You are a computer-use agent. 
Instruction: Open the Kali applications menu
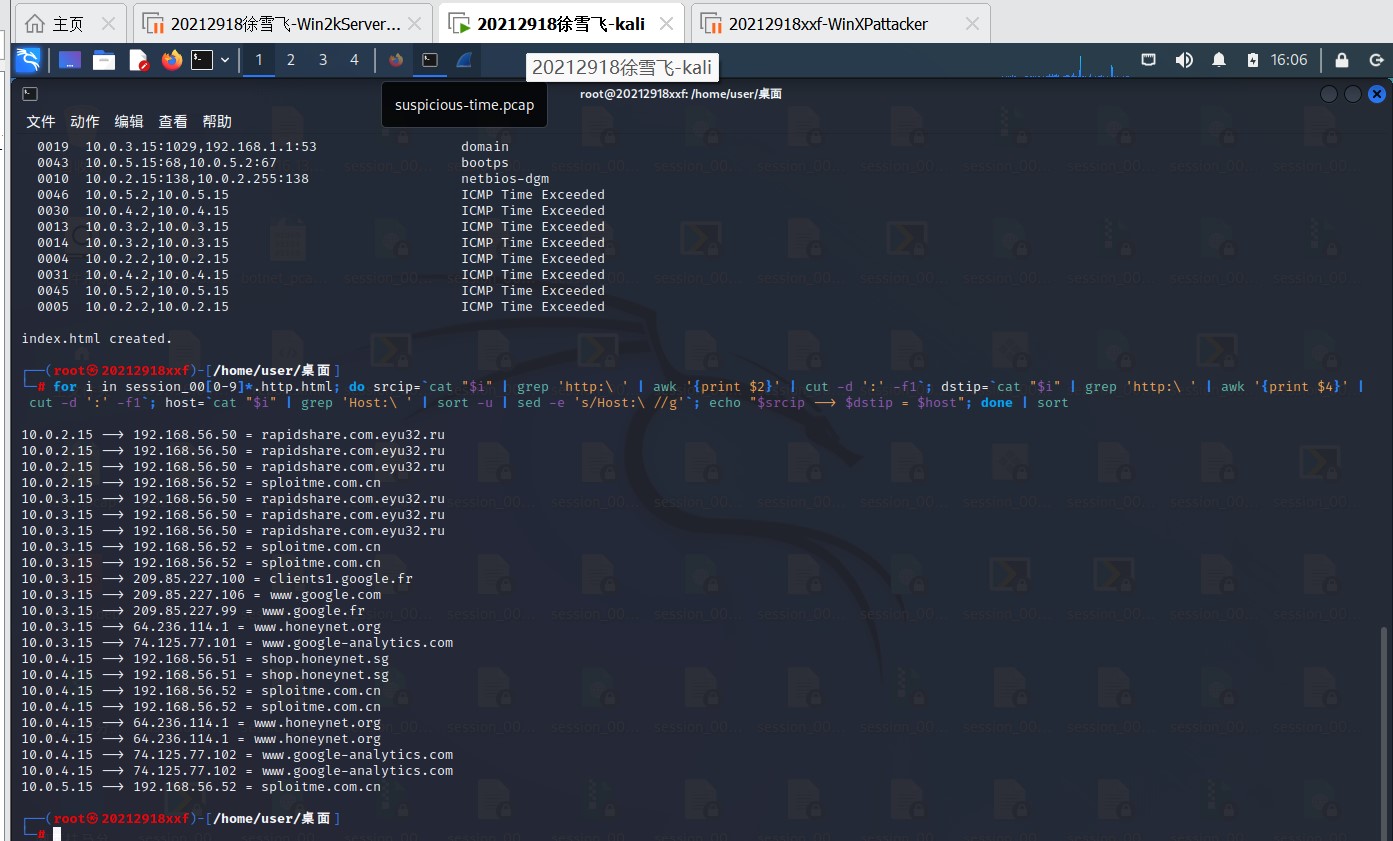[x=28, y=60]
